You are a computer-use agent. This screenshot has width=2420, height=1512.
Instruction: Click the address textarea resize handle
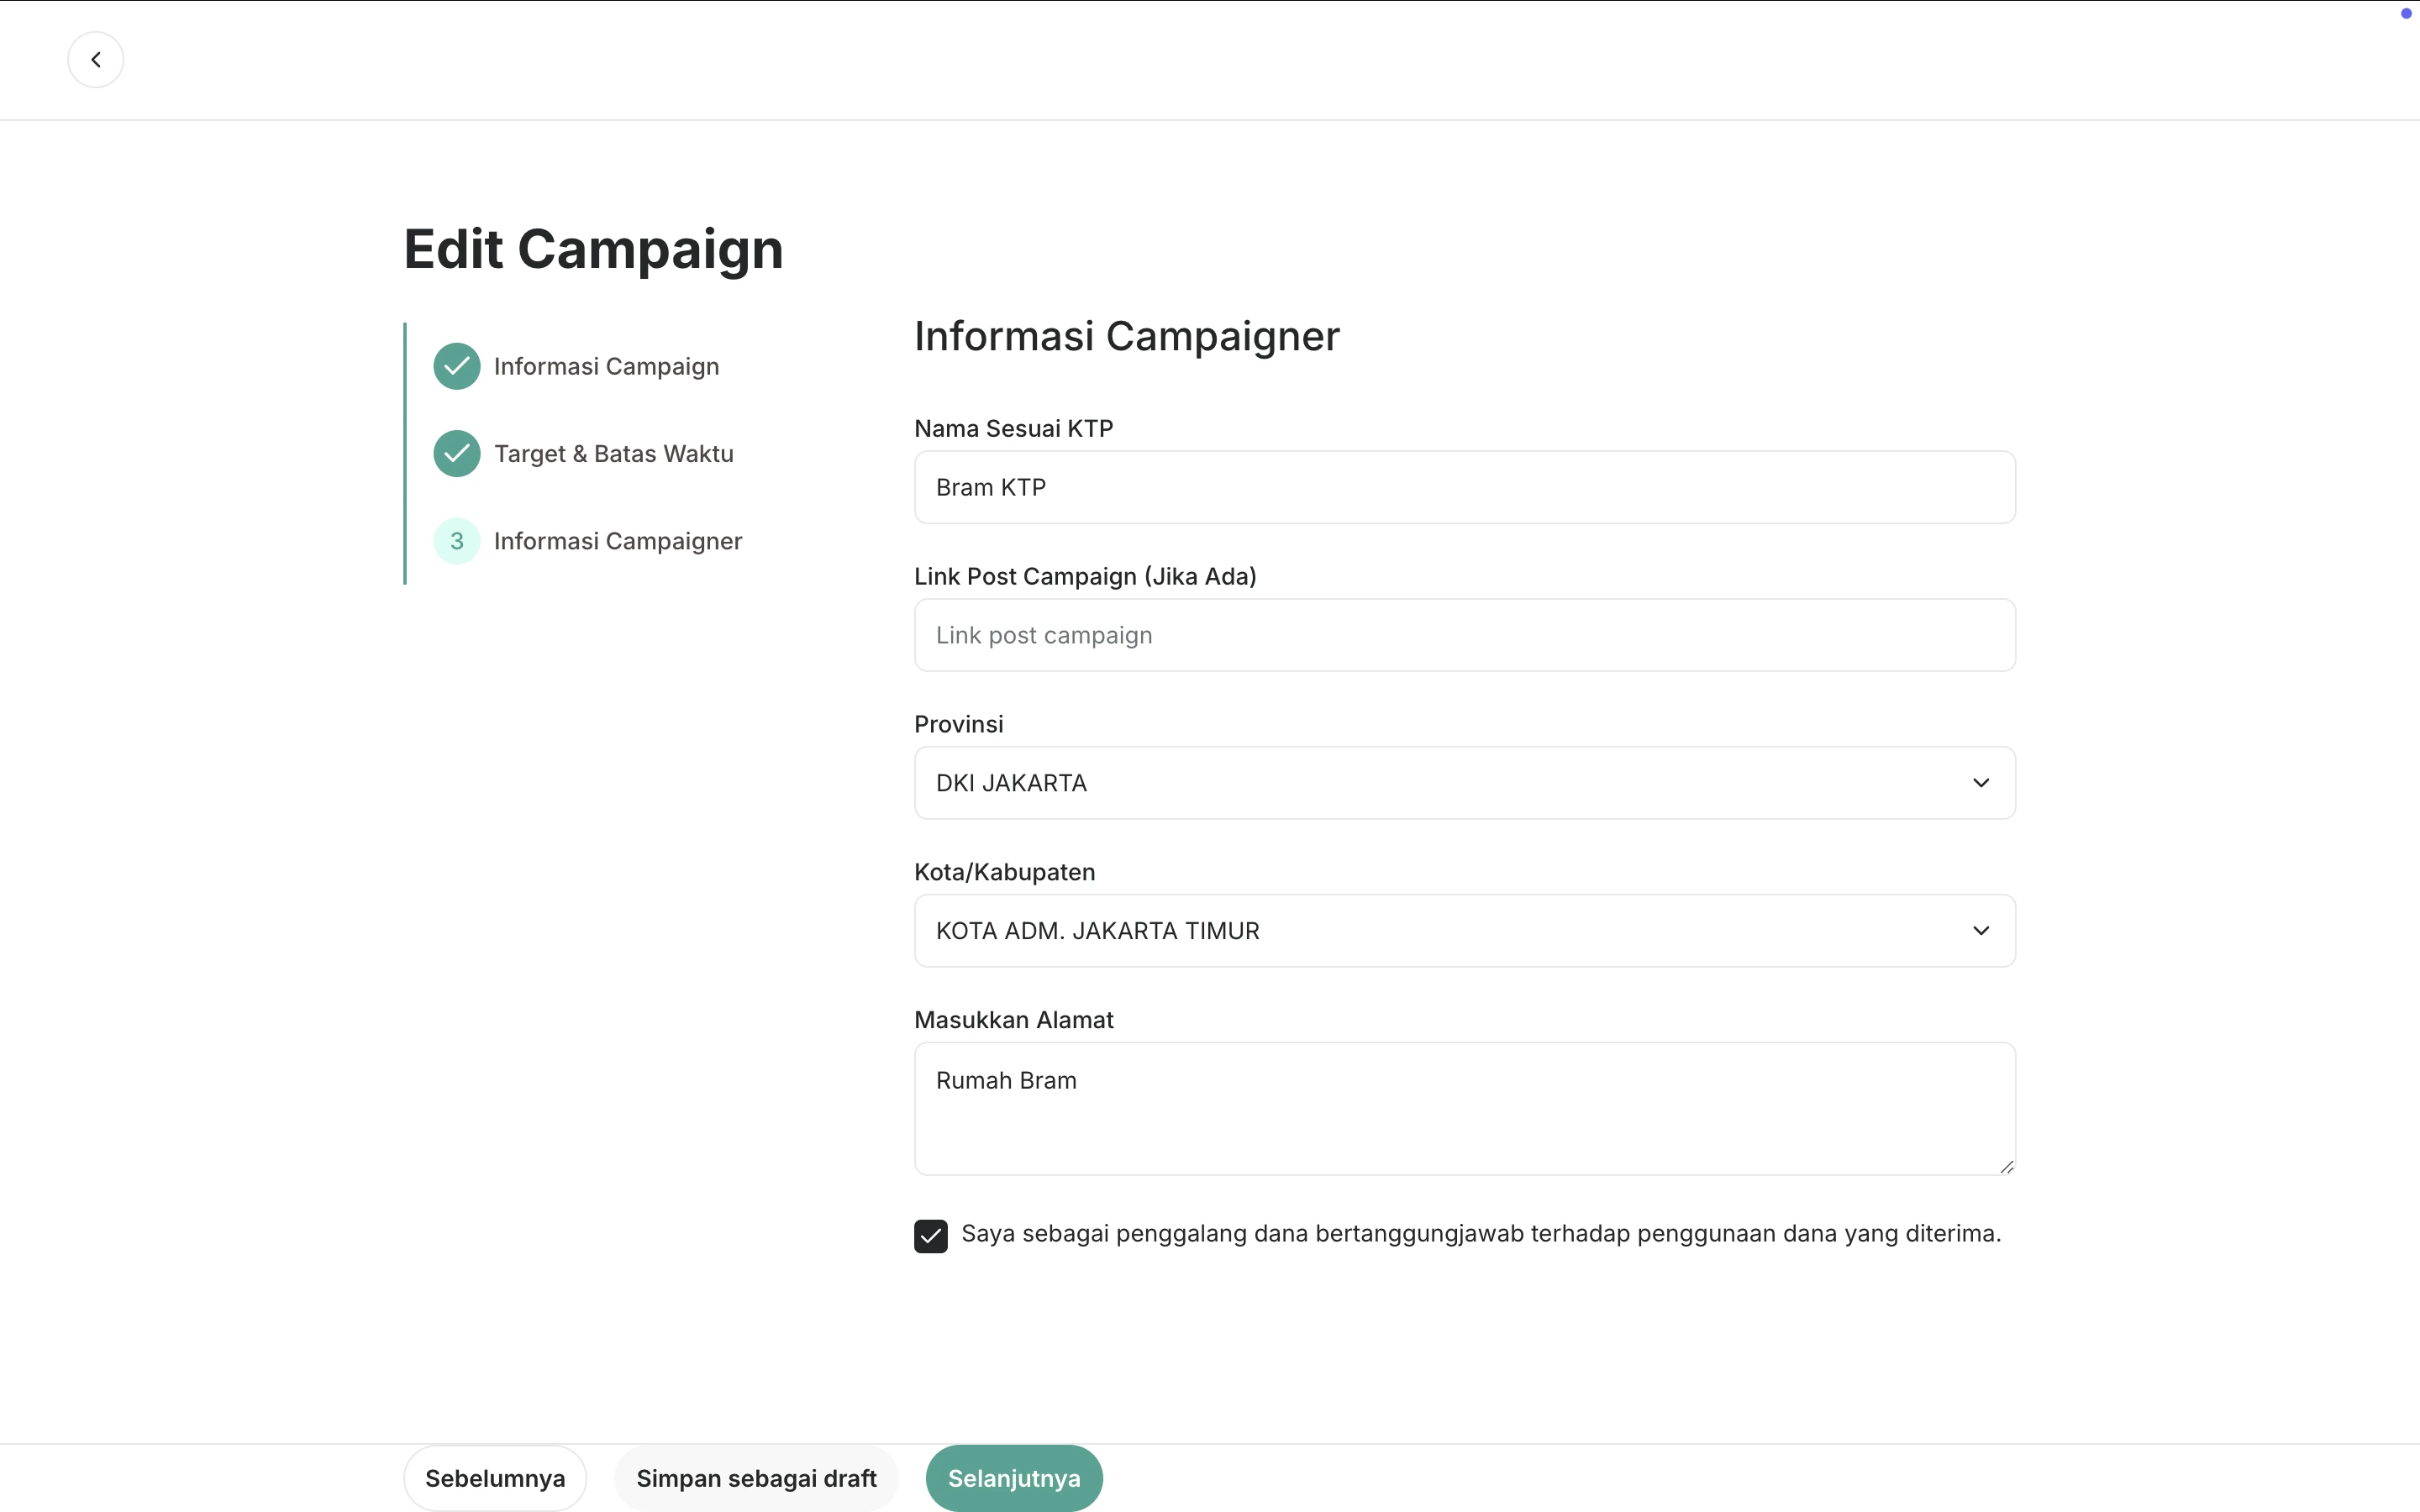pos(2006,1166)
